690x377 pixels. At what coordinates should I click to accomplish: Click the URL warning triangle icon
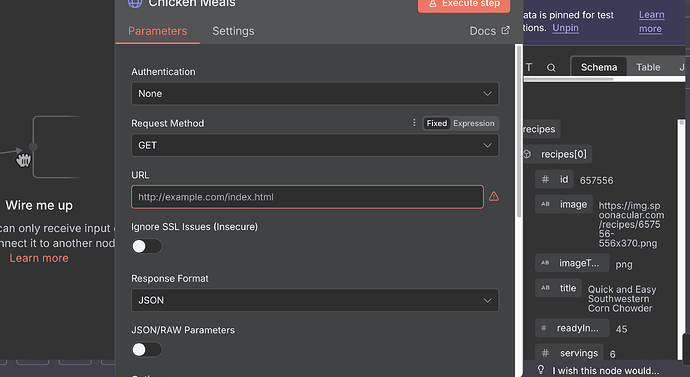coord(494,196)
